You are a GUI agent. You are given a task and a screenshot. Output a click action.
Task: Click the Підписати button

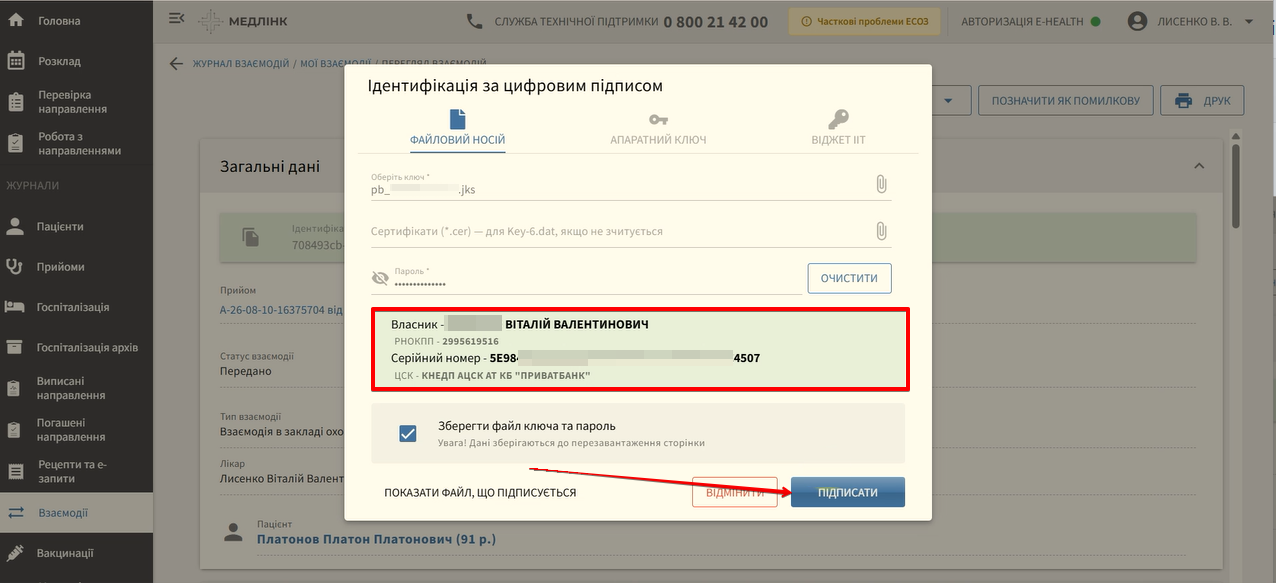click(848, 492)
